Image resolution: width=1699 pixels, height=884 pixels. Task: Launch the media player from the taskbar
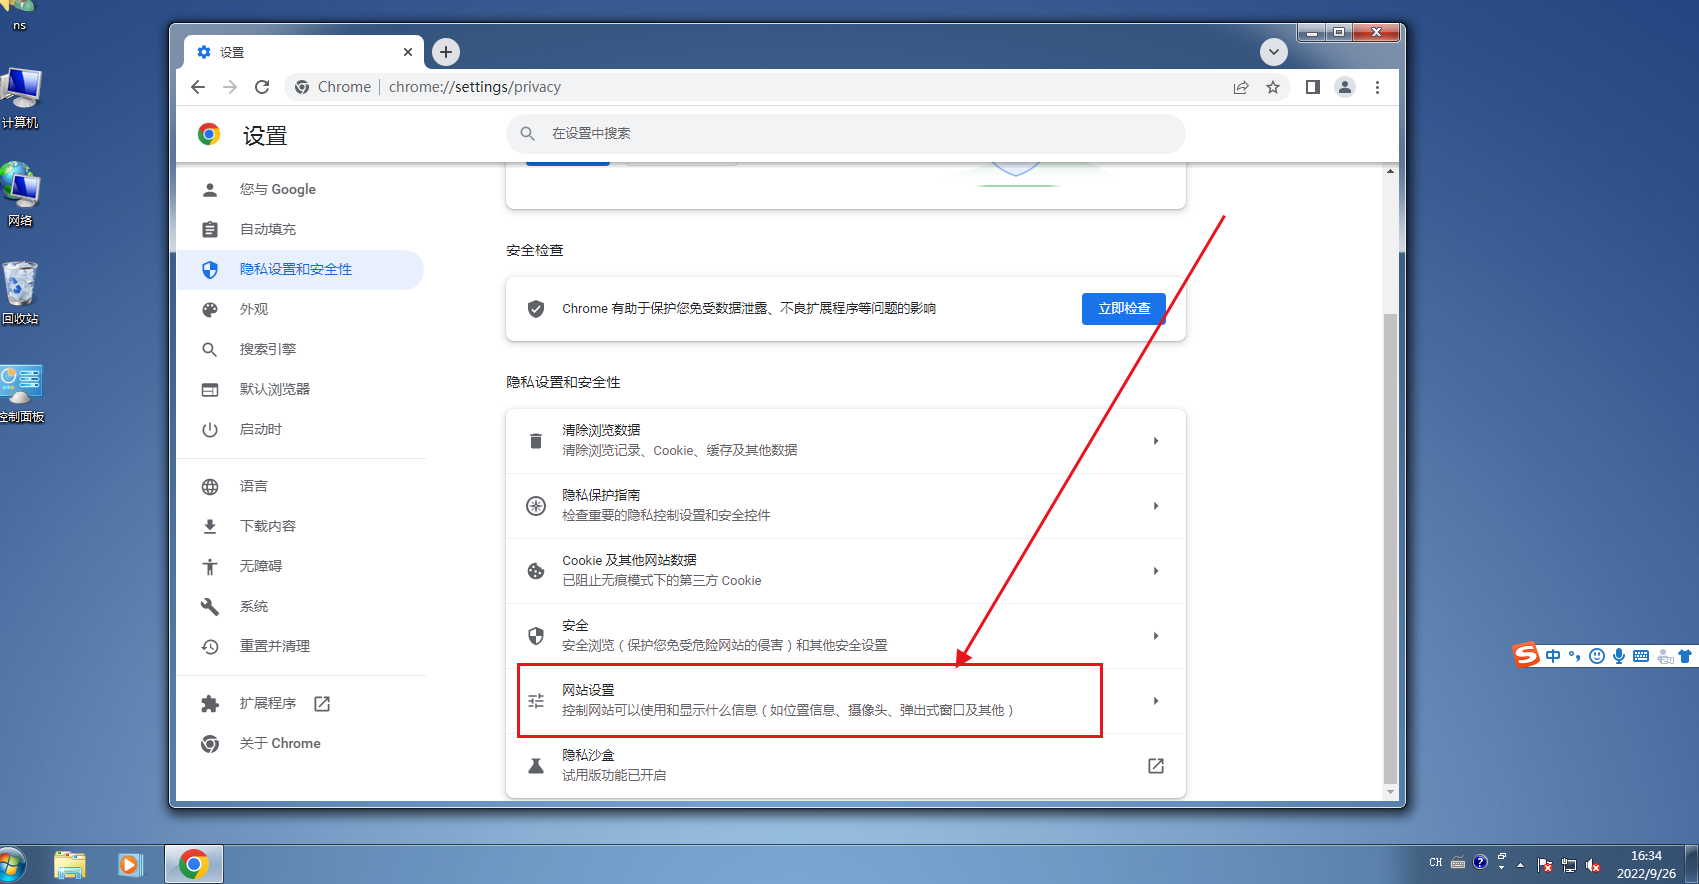point(130,865)
